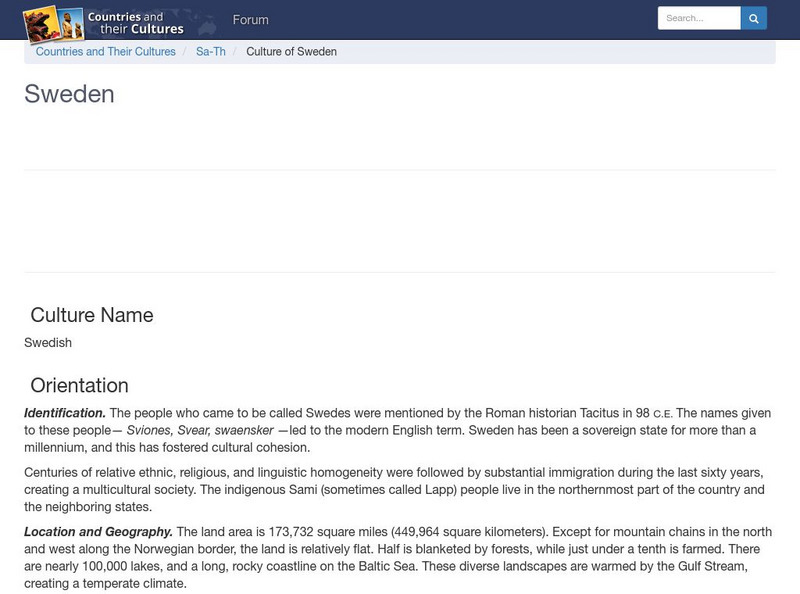Click the Sweden page heading
This screenshot has height=594, width=800.
pos(69,94)
